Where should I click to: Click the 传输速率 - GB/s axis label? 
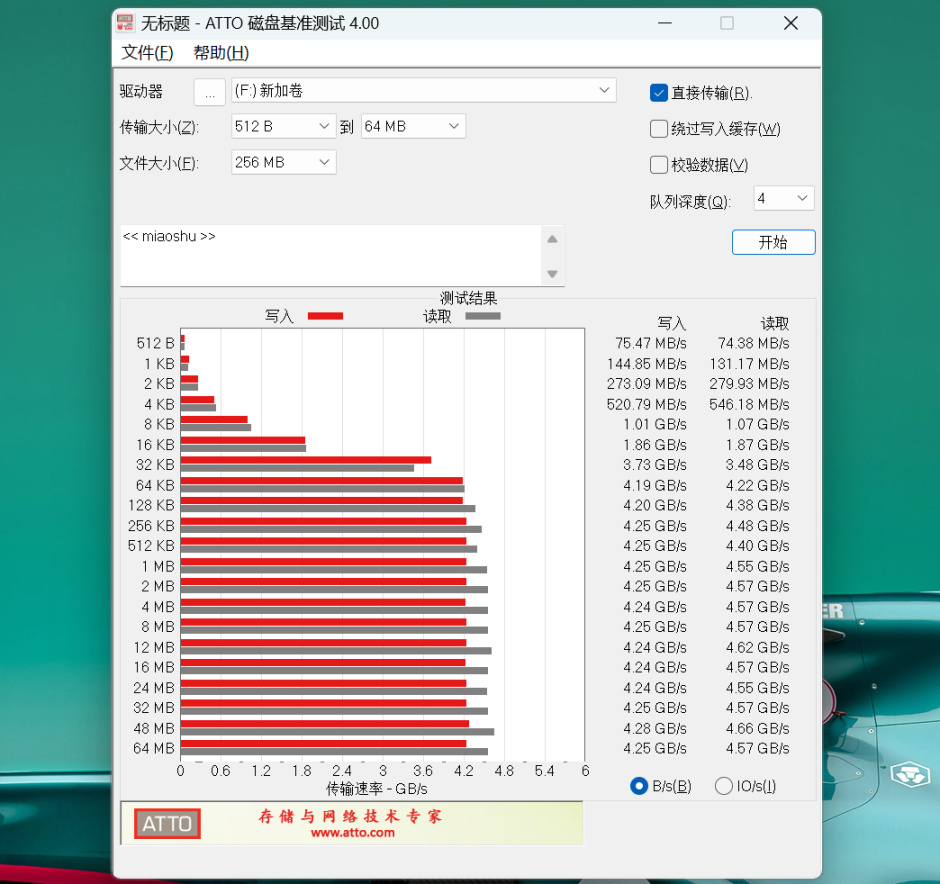[376, 789]
